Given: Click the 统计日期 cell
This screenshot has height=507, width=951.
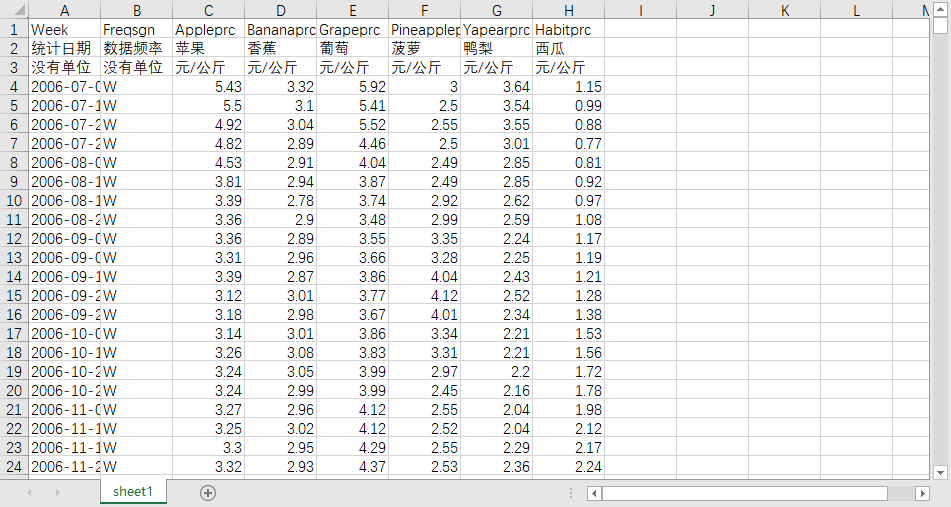Looking at the screenshot, I should click(x=64, y=48).
